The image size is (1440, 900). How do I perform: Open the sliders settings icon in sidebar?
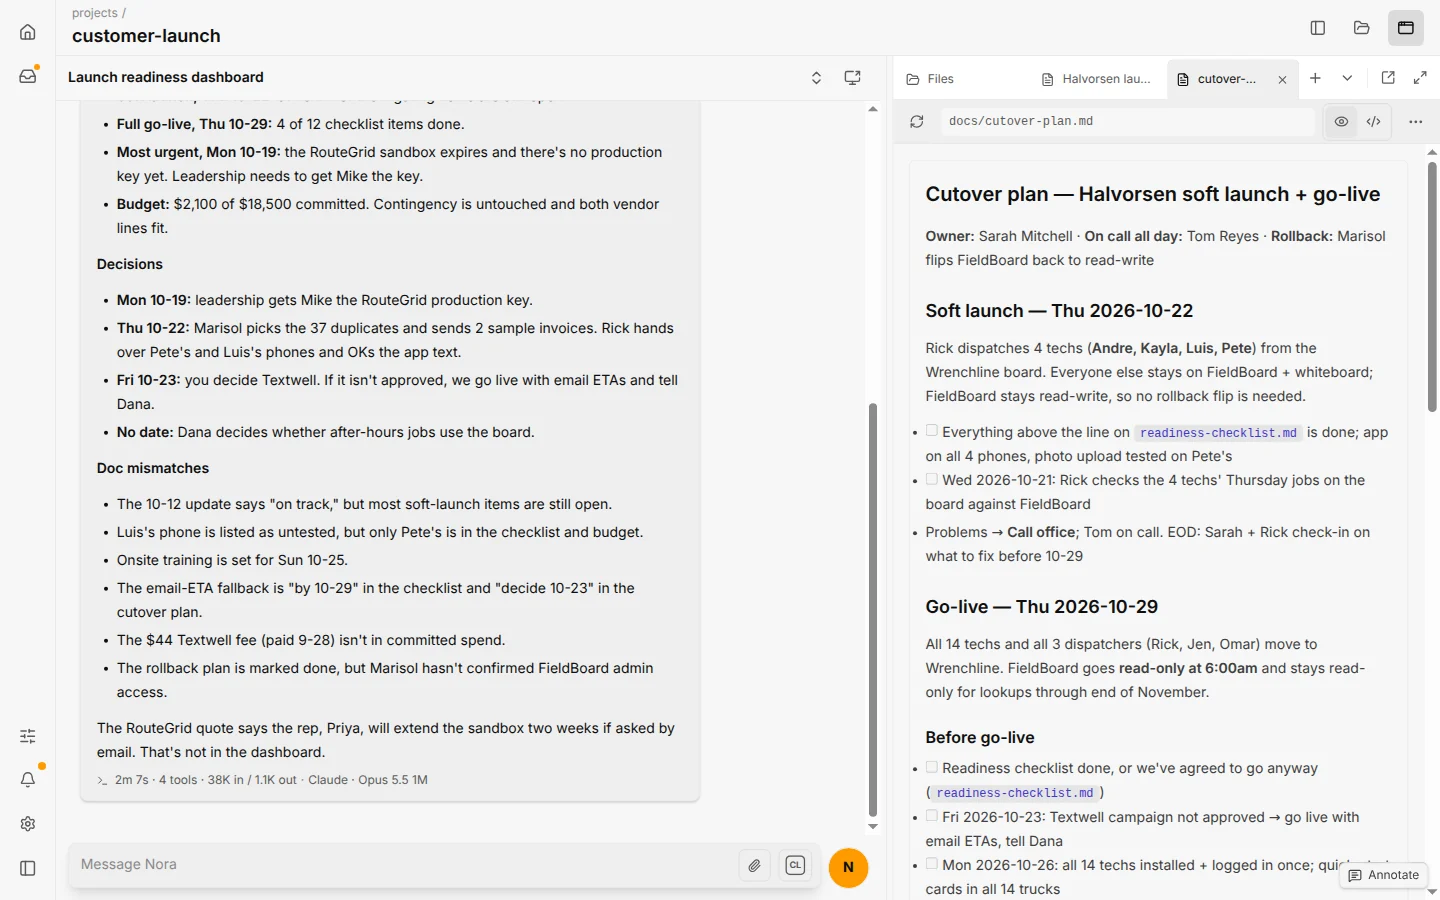pyautogui.click(x=28, y=736)
